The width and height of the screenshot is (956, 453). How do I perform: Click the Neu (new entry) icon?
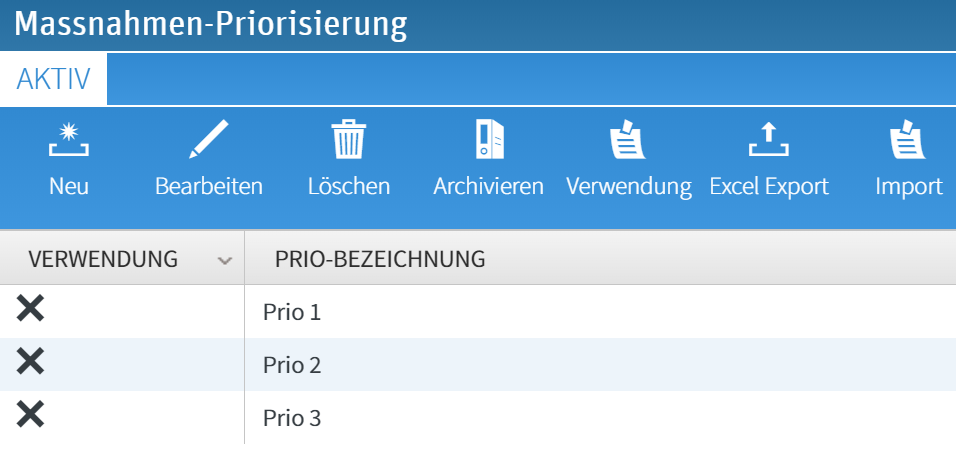click(69, 140)
